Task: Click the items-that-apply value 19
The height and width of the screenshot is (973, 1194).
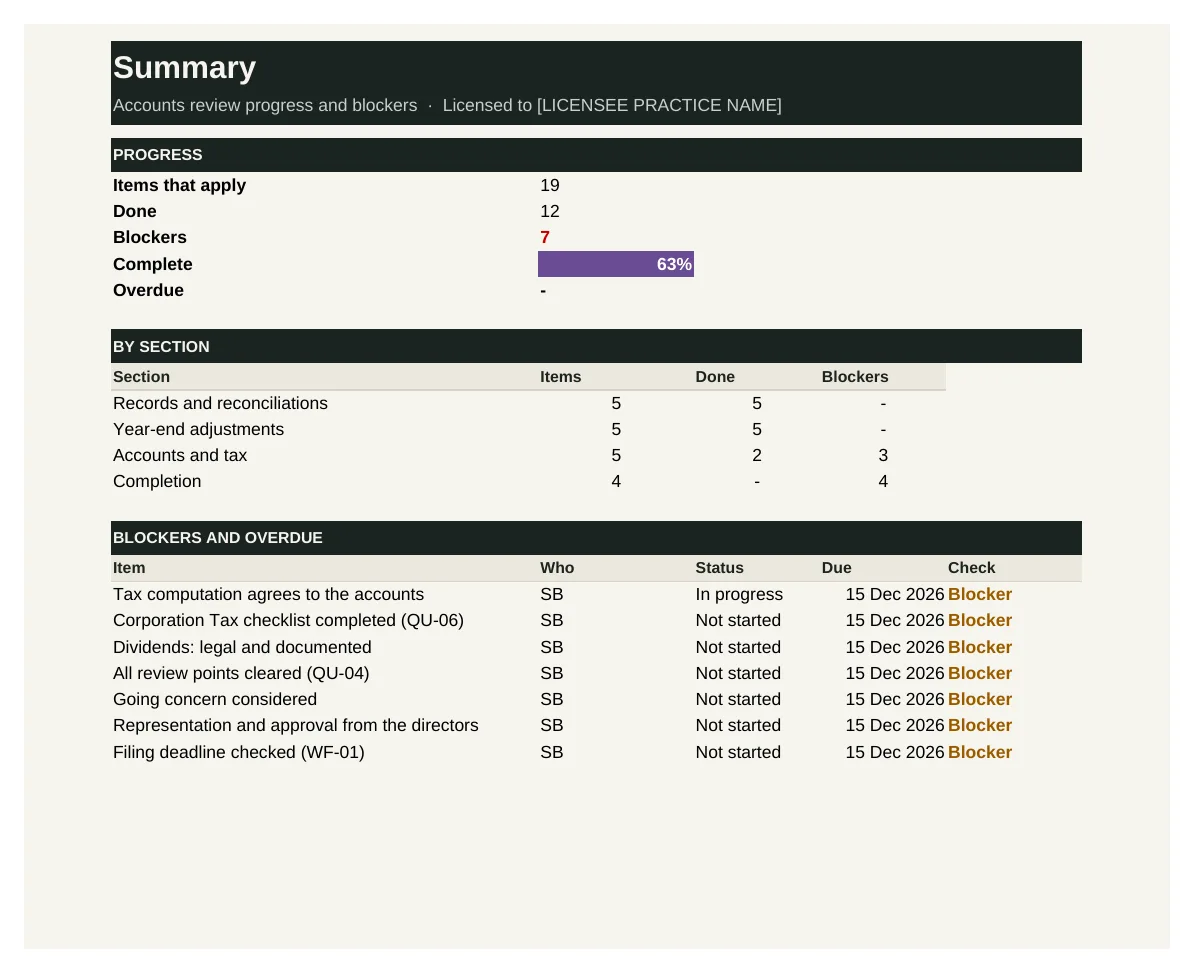Action: tap(550, 186)
